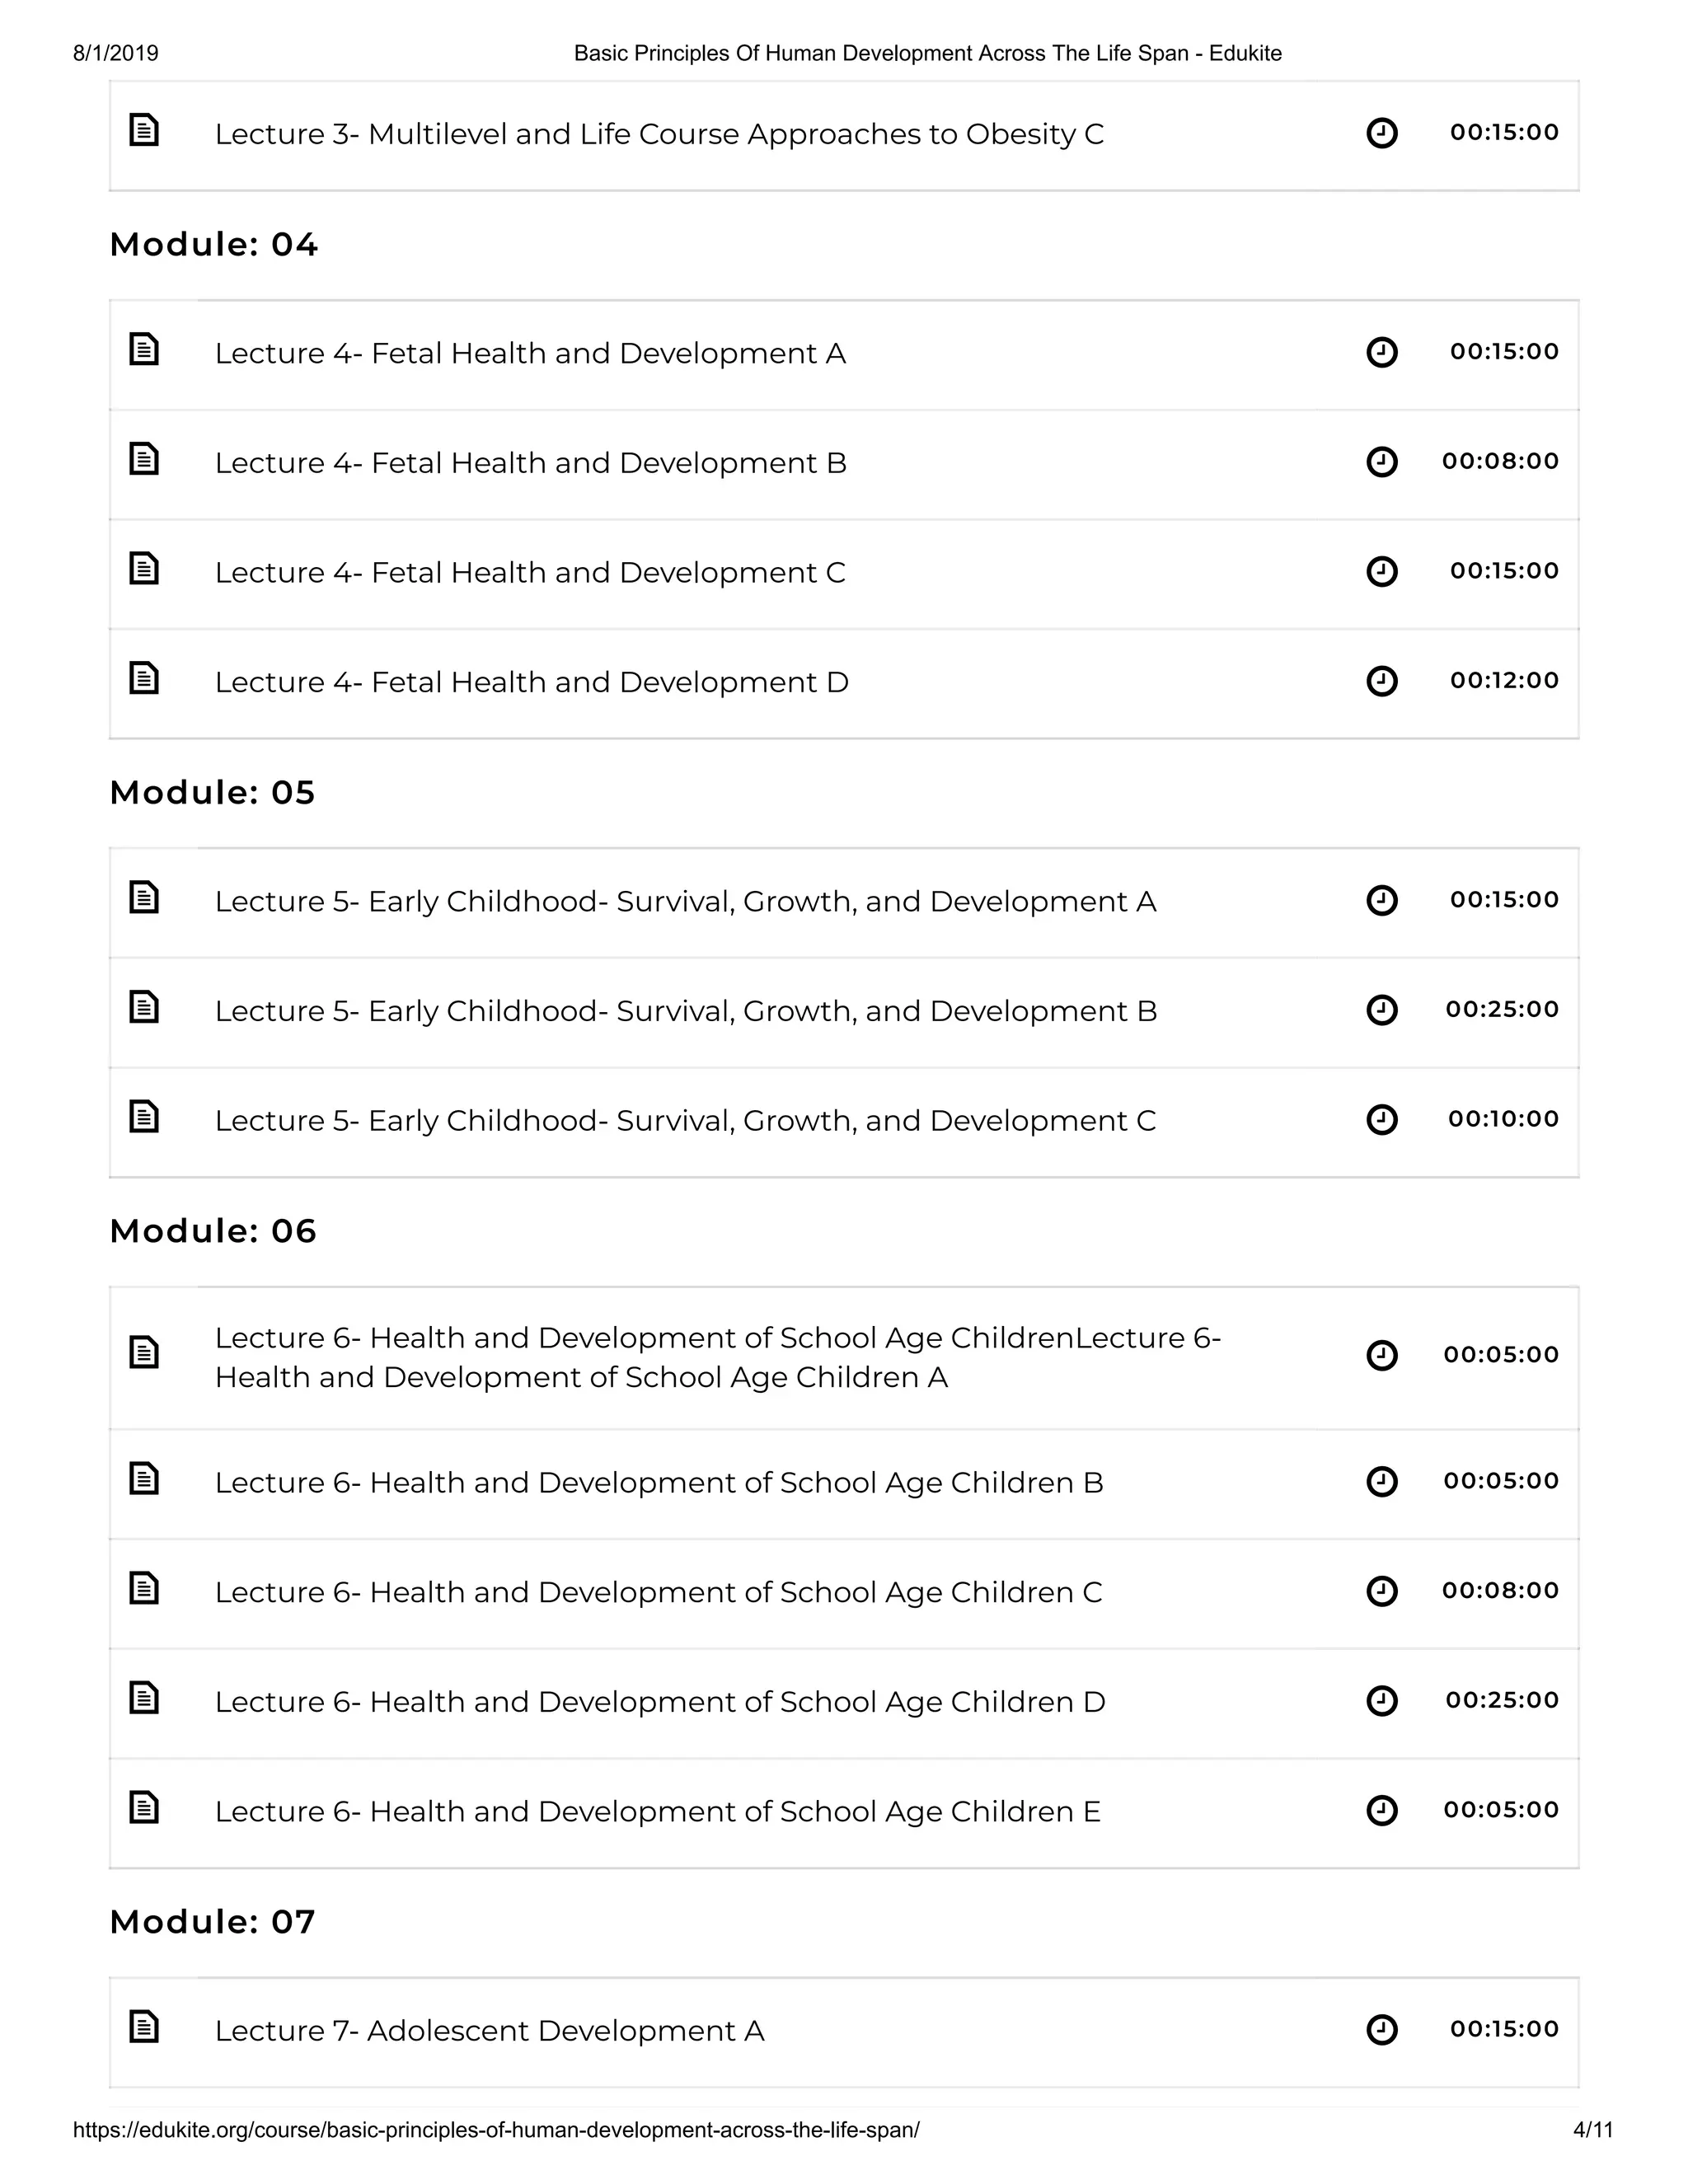Click clock icon for School Age Children D
The height and width of the screenshot is (2184, 1688).
tap(1381, 1700)
